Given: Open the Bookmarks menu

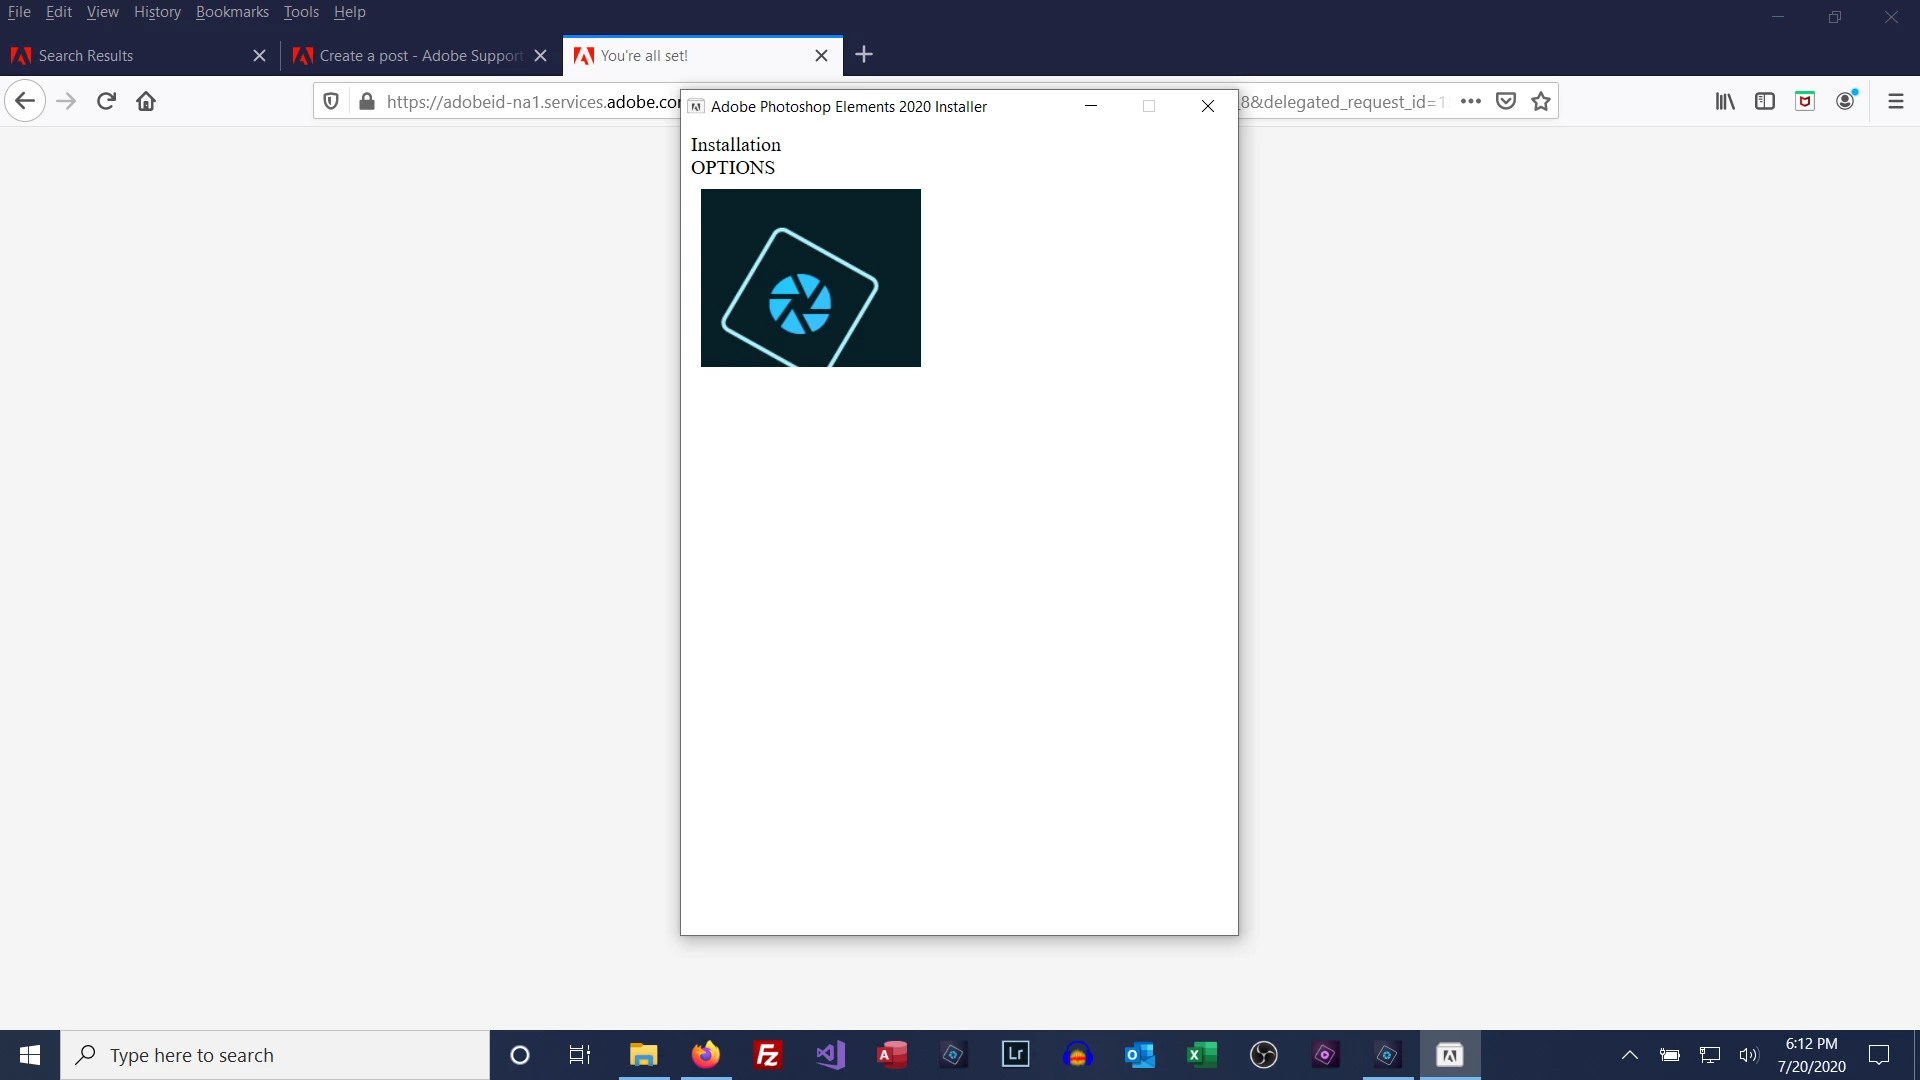Looking at the screenshot, I should [x=232, y=12].
